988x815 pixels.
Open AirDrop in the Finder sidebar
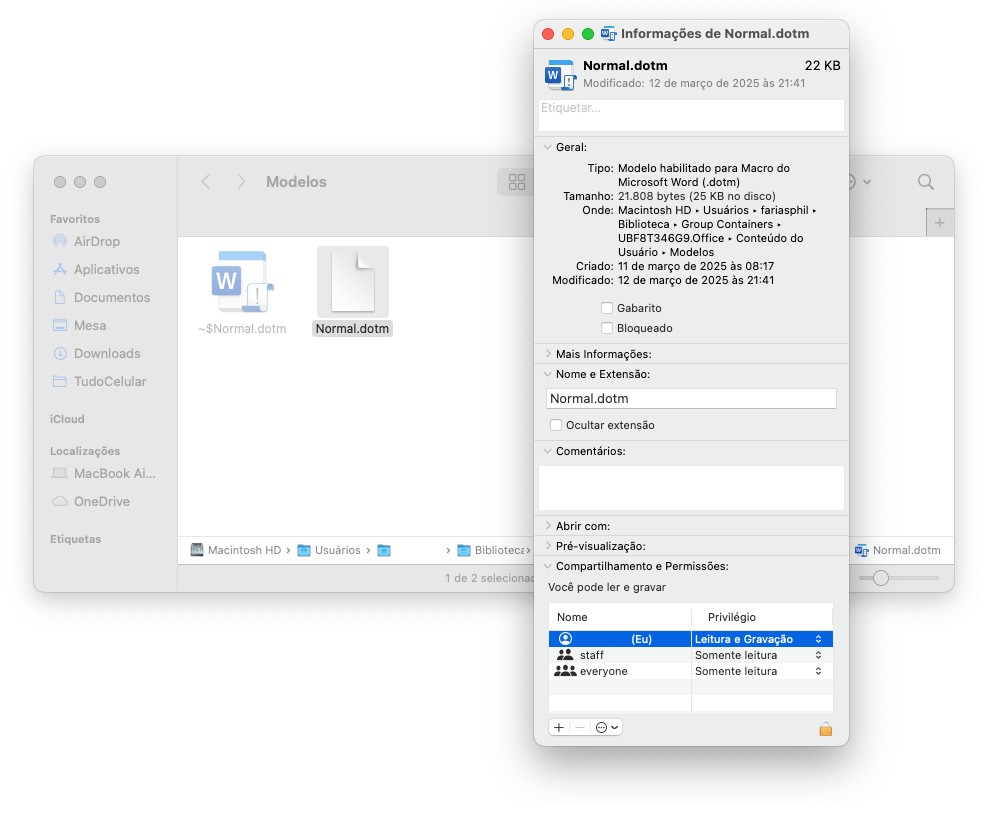point(96,241)
